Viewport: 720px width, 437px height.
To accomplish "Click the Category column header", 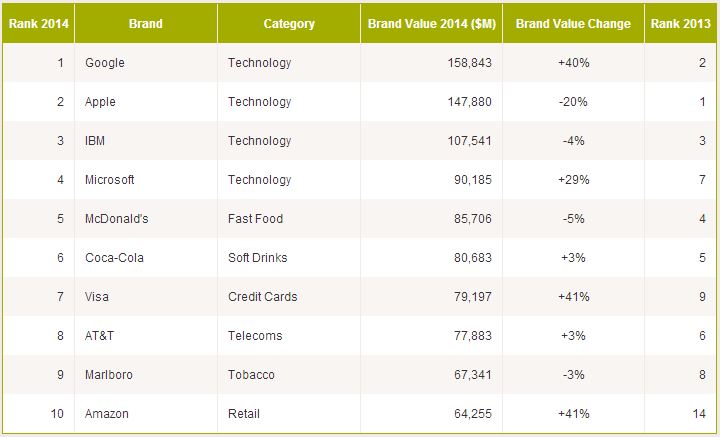I will pyautogui.click(x=289, y=24).
